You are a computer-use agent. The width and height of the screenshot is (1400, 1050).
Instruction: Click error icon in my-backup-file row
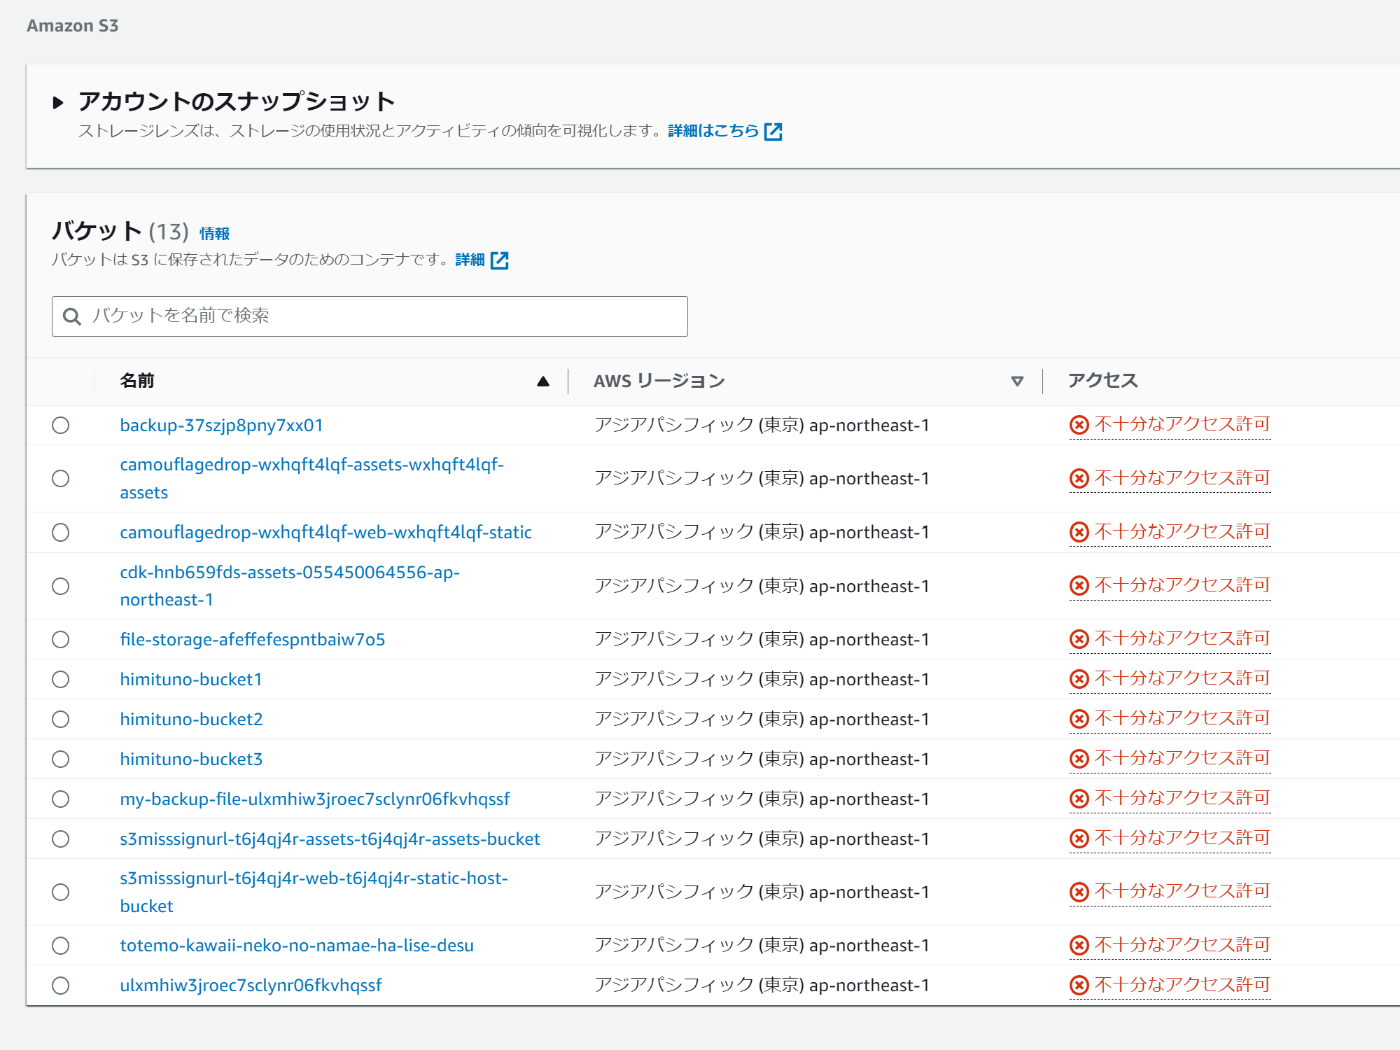click(1079, 799)
